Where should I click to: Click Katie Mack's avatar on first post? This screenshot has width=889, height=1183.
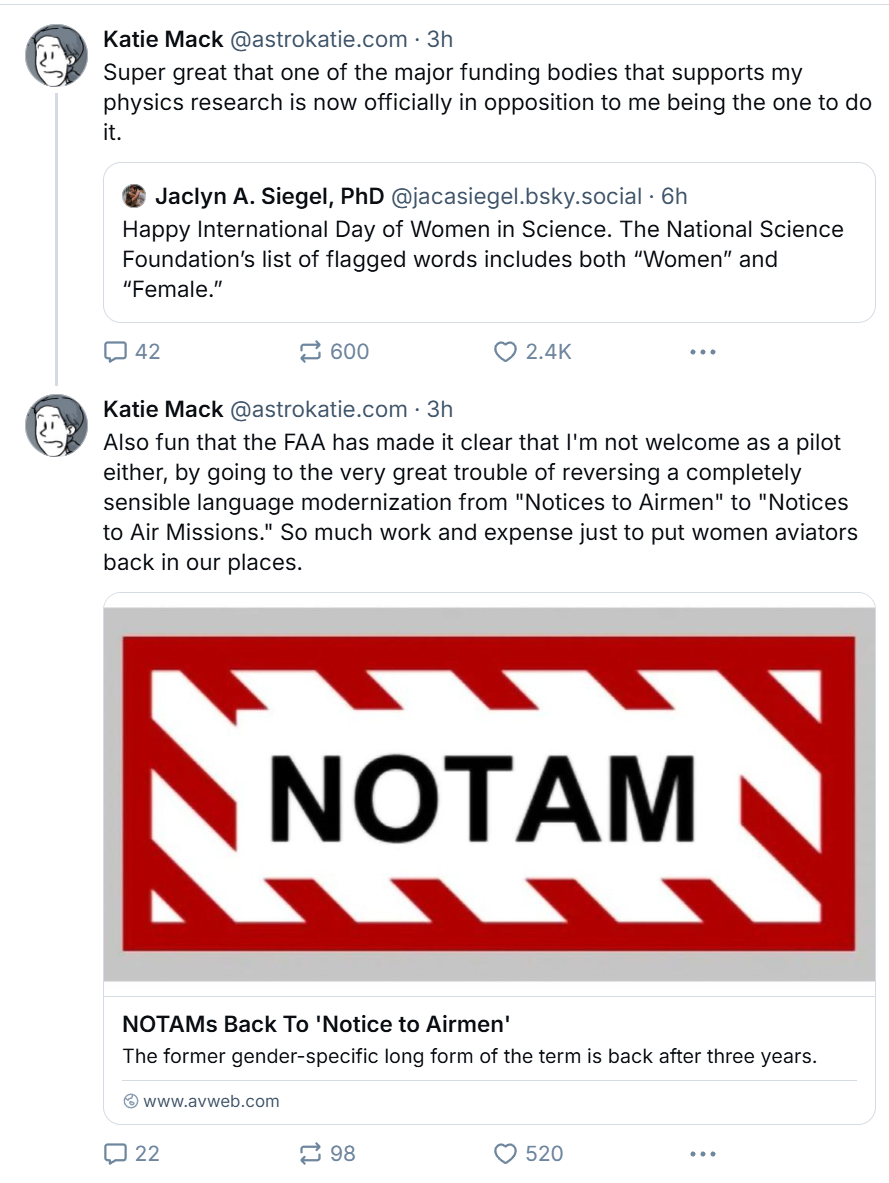click(x=56, y=56)
